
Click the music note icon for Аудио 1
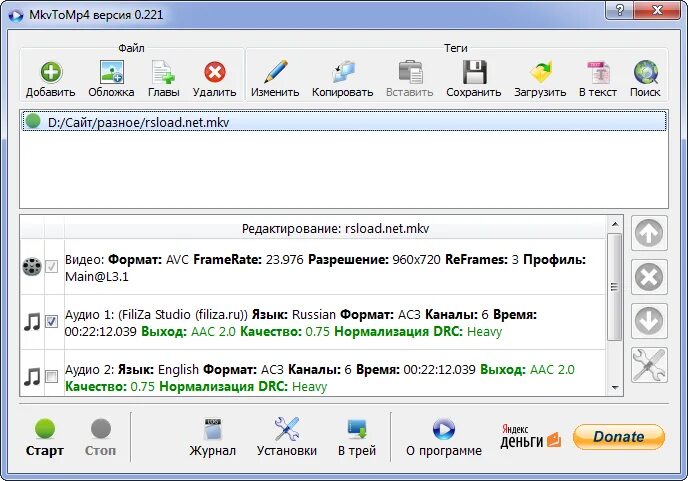click(x=32, y=322)
